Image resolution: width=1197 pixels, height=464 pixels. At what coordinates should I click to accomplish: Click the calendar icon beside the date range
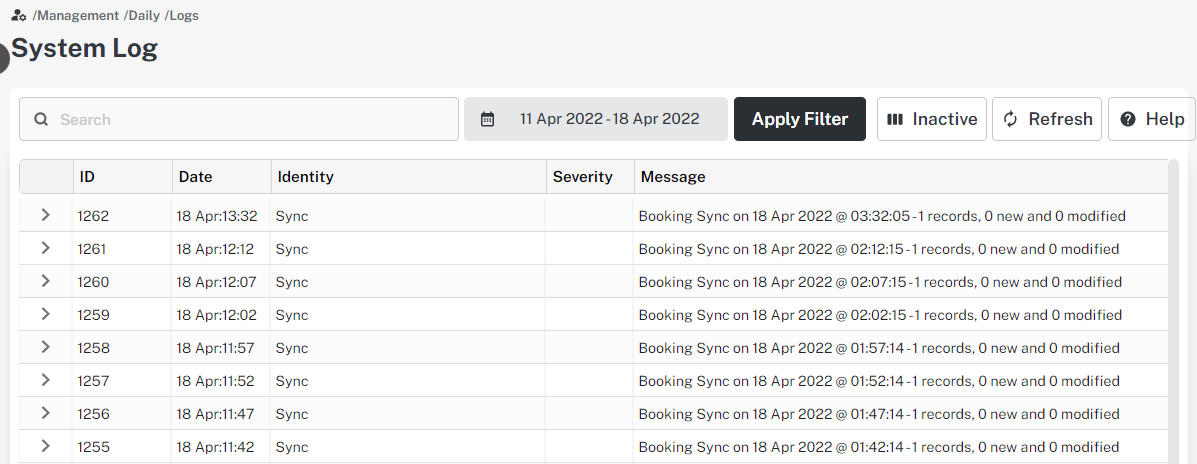point(488,119)
